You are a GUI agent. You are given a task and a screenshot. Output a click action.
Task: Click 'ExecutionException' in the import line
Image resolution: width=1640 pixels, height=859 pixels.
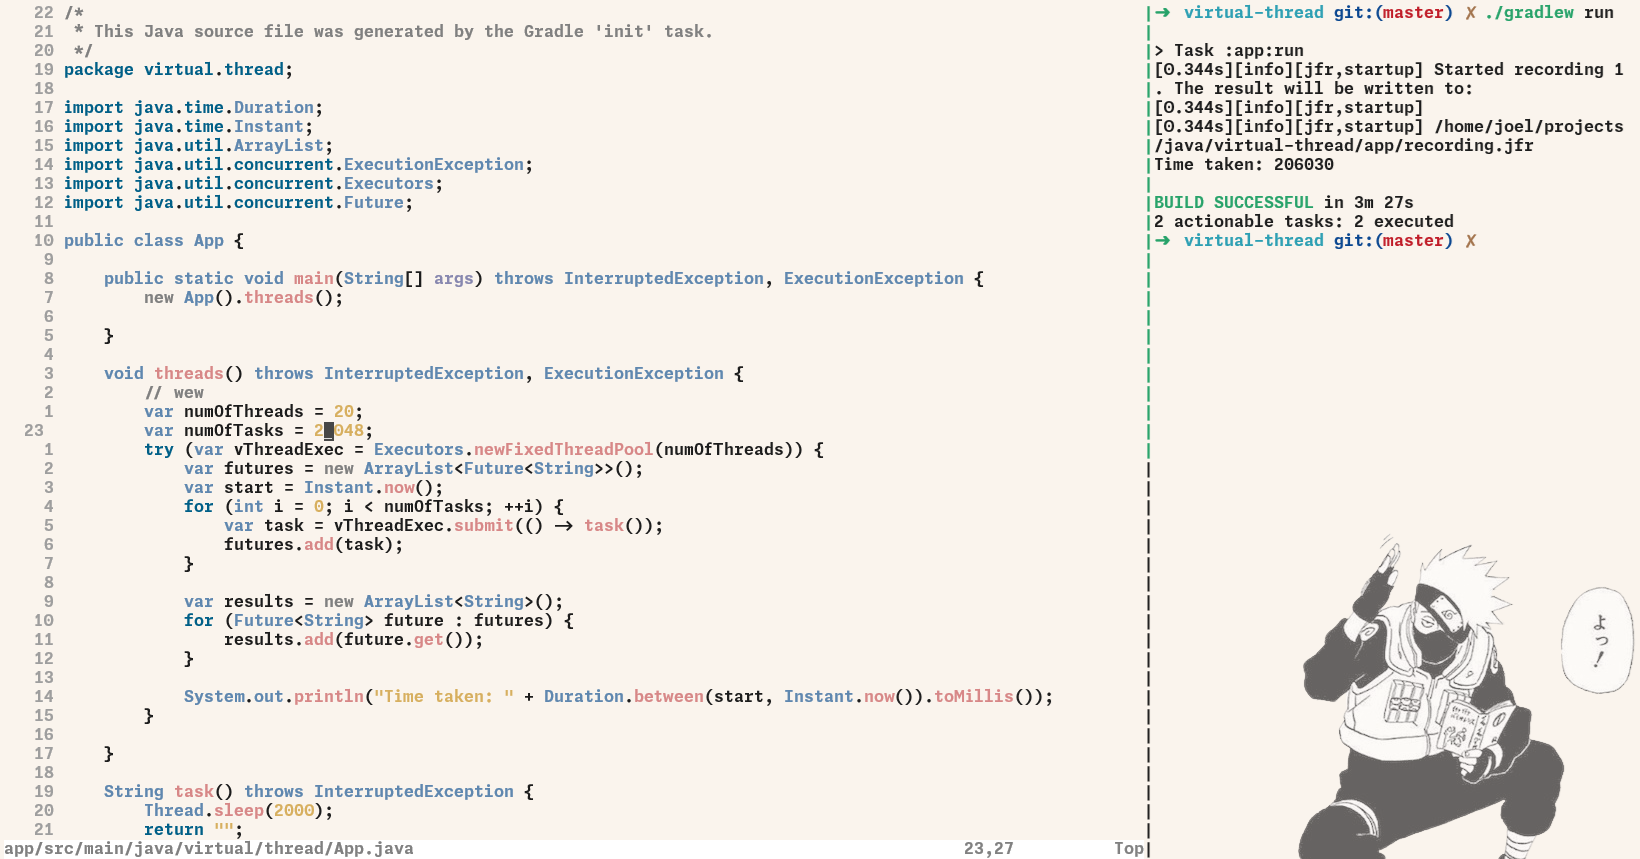click(x=434, y=164)
